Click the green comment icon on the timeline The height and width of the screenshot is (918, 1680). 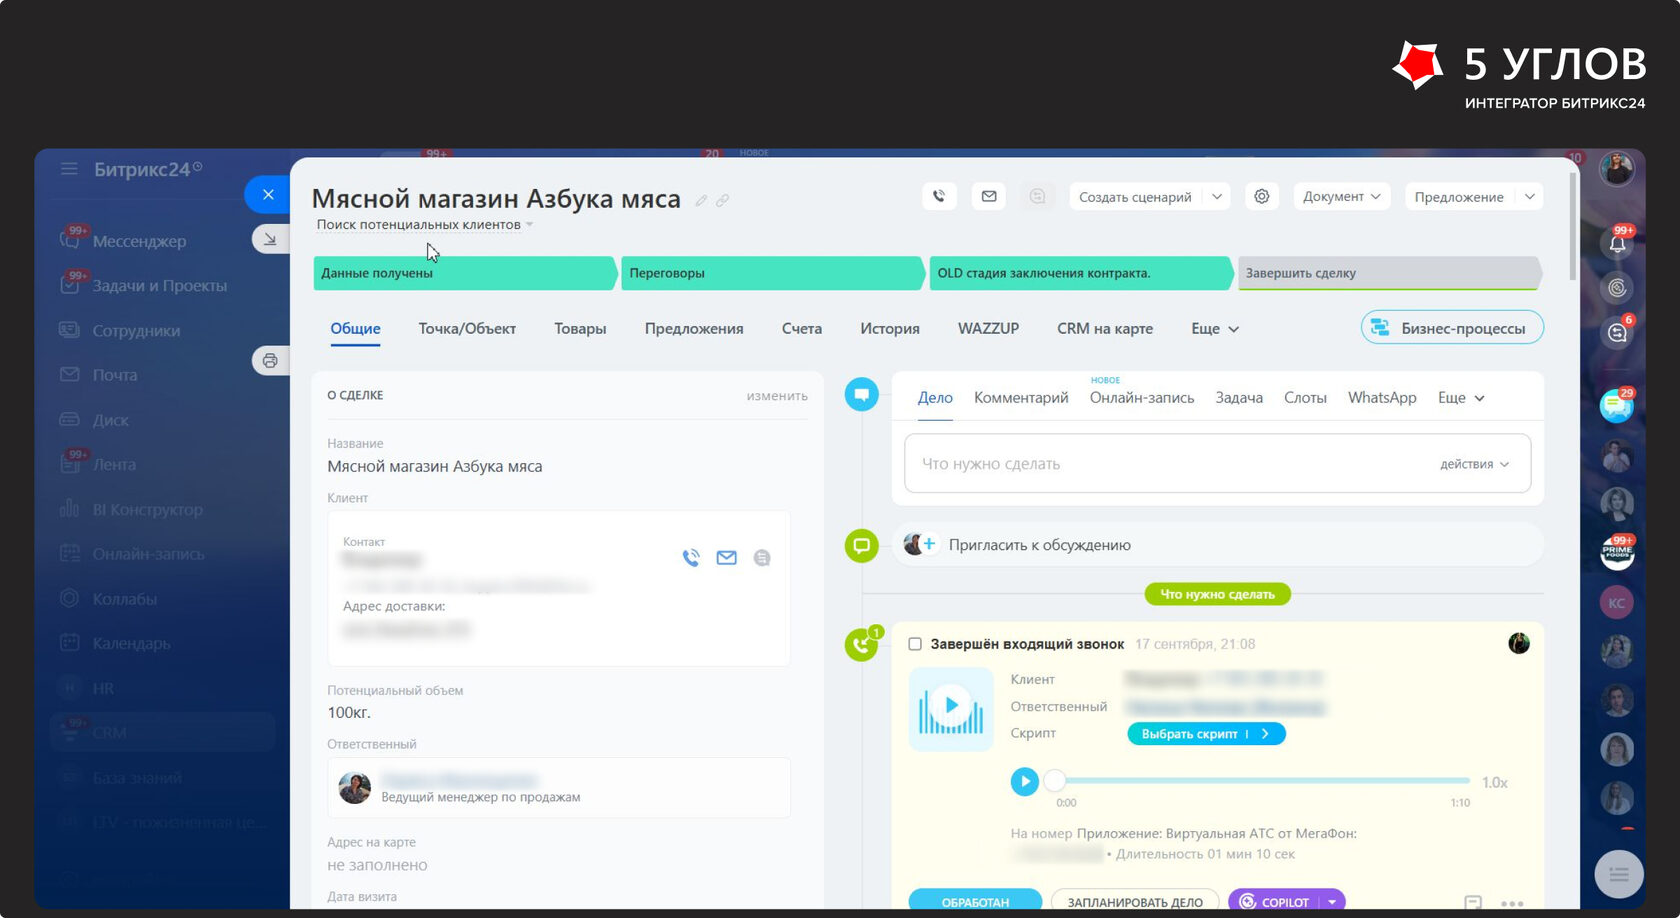(861, 545)
